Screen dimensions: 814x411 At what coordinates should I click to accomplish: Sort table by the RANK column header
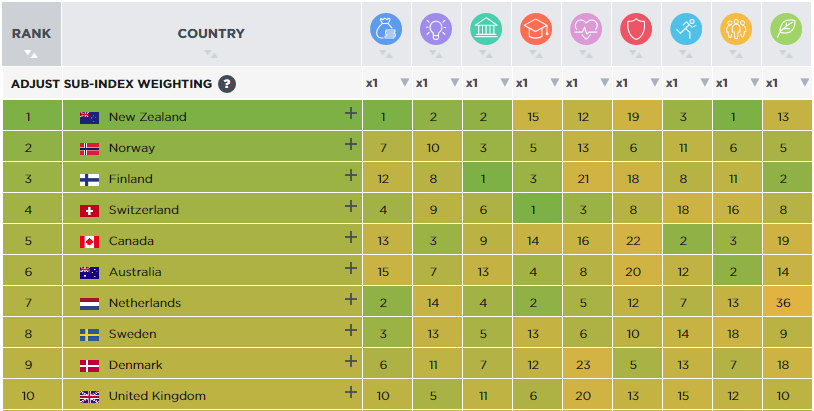tap(32, 34)
